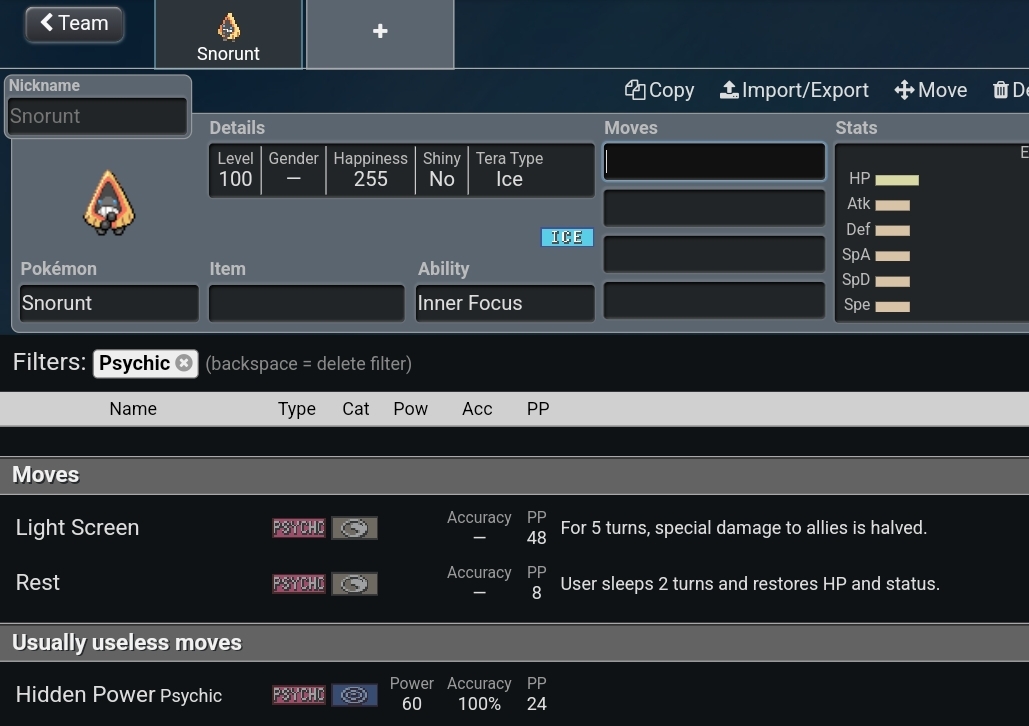
Task: Click Psychic type icon on Rest row
Action: click(299, 584)
